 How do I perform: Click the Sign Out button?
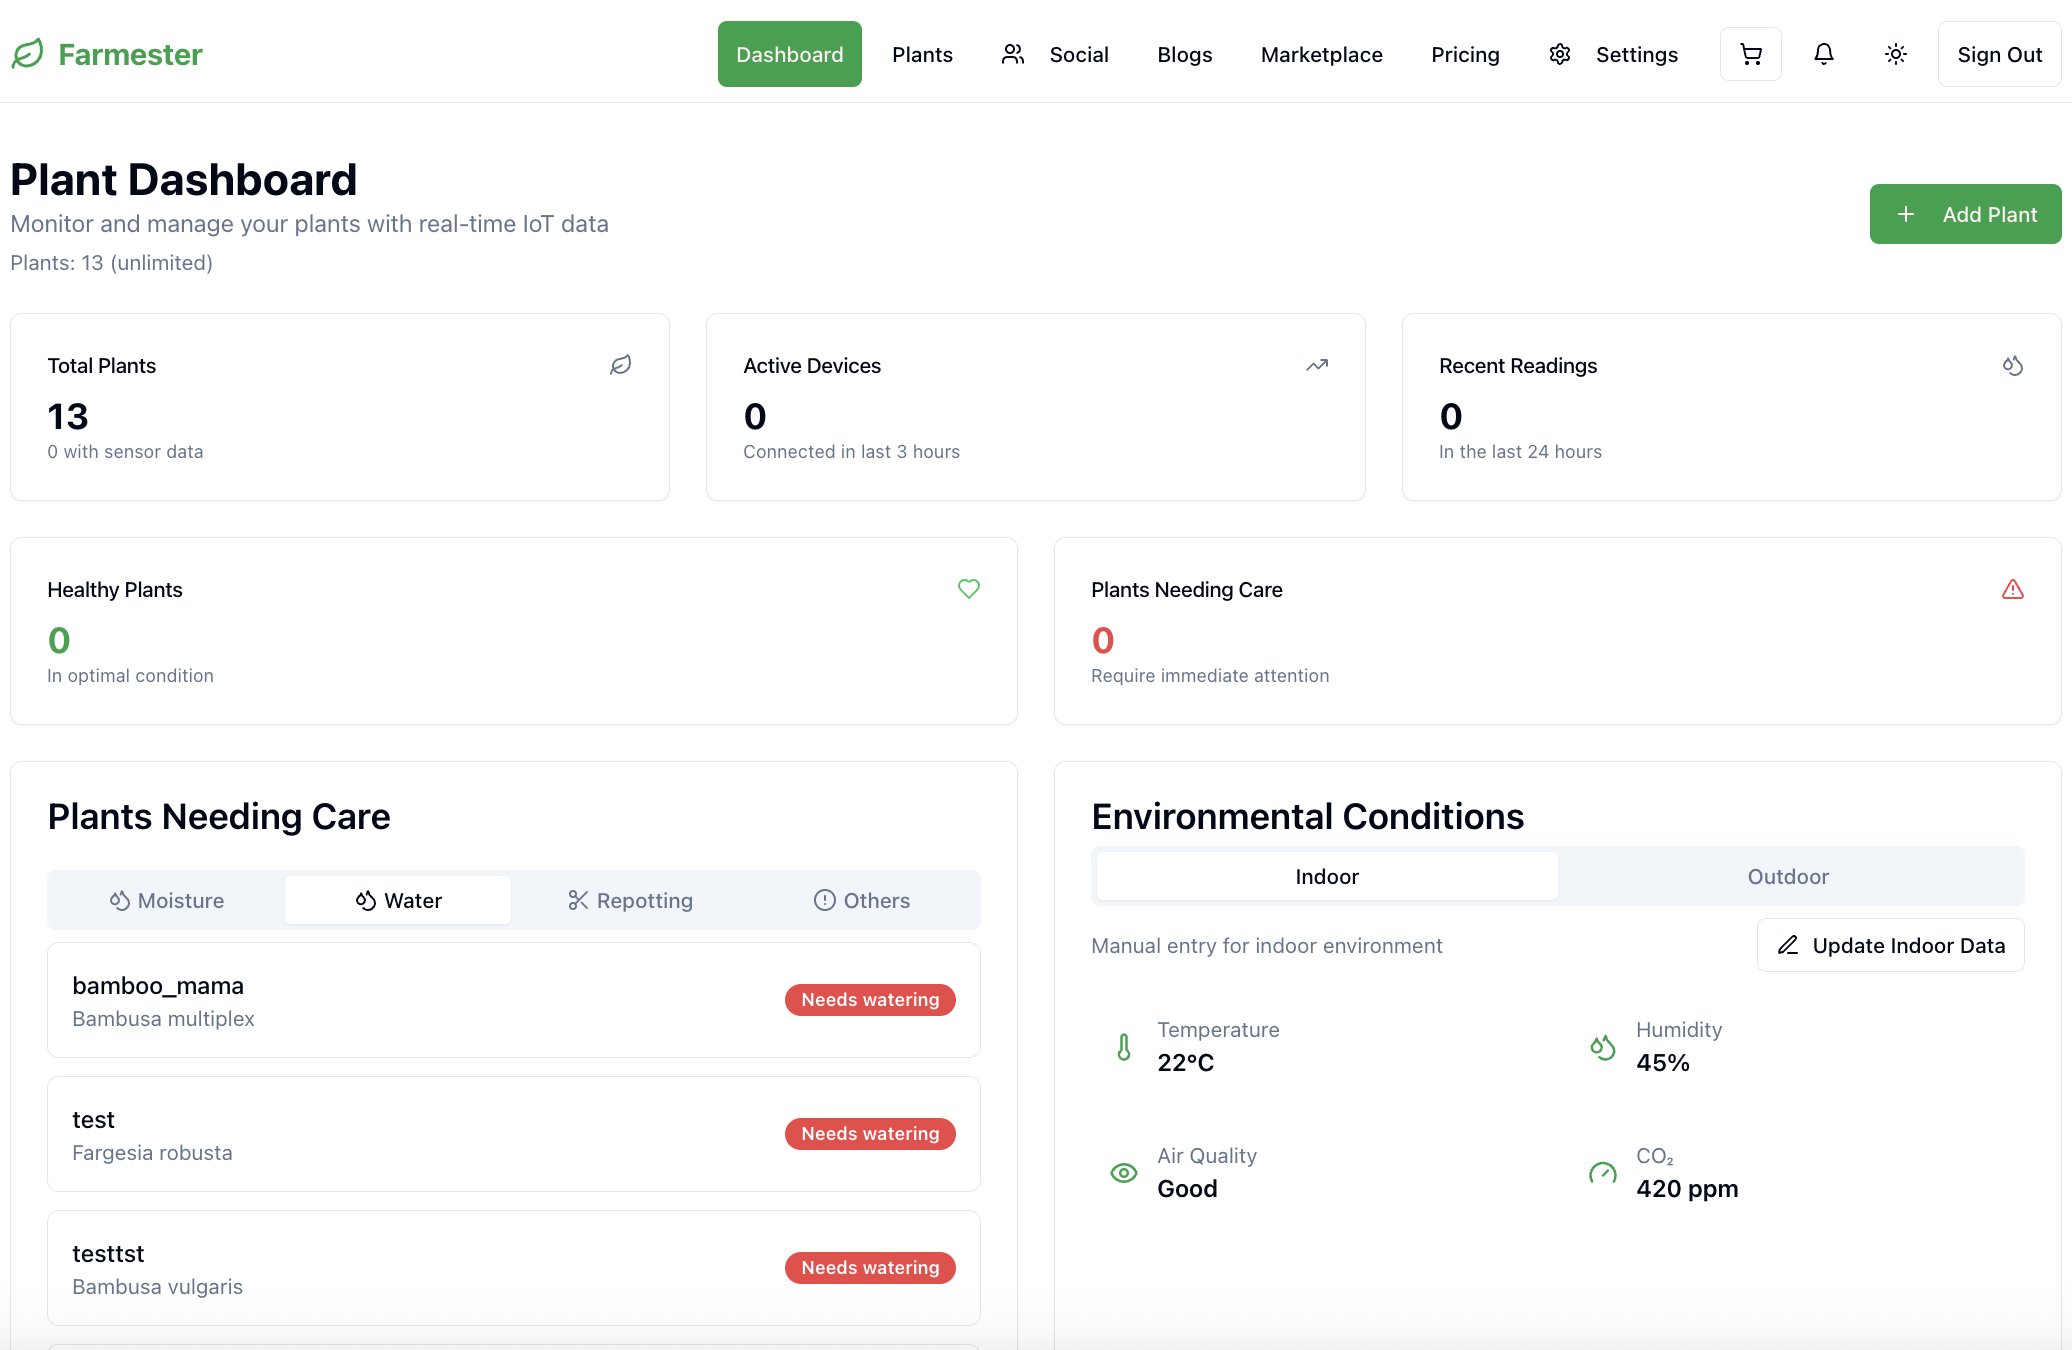pyautogui.click(x=2000, y=54)
